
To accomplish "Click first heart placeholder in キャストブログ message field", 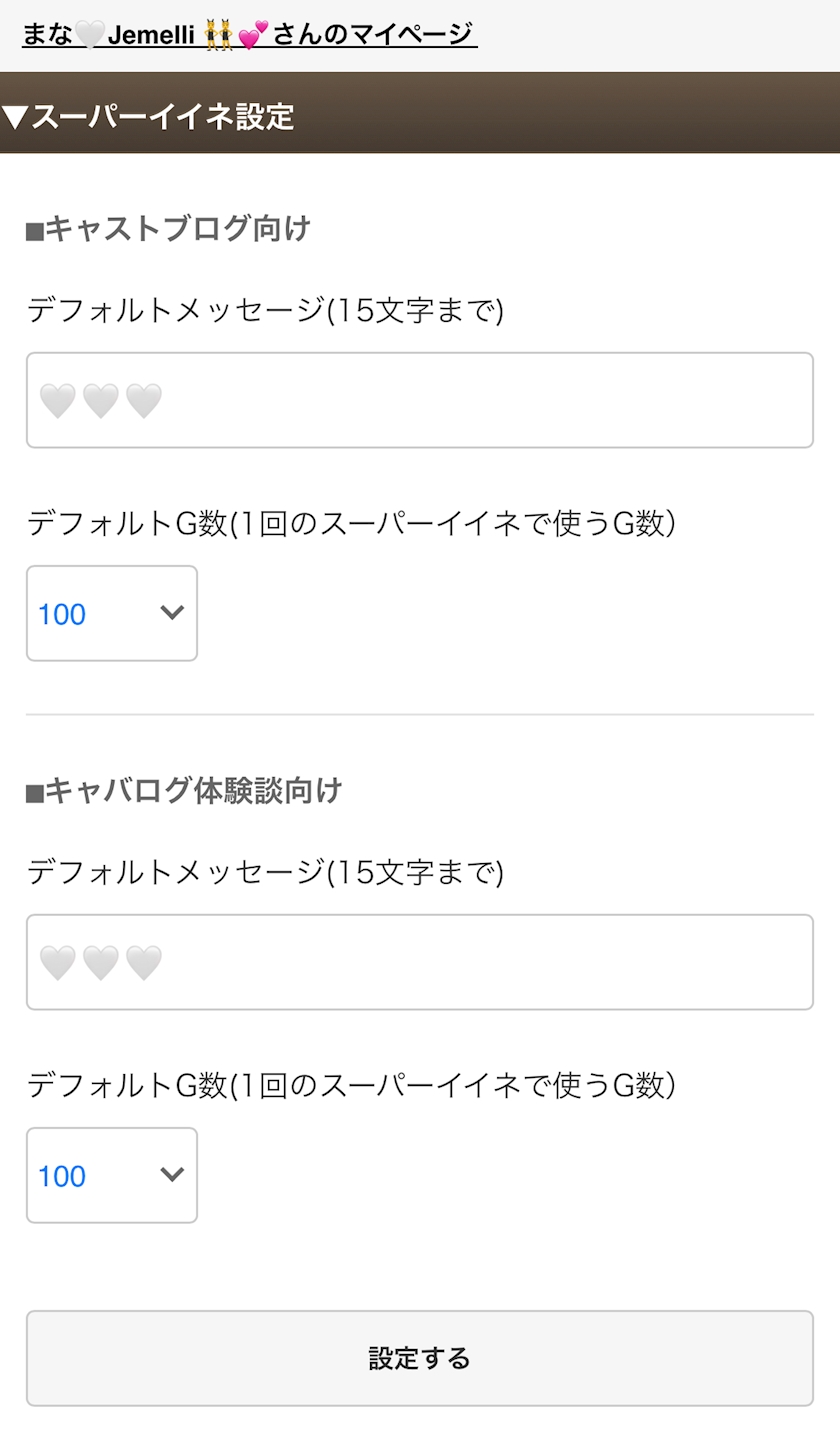I will pyautogui.click(x=58, y=402).
